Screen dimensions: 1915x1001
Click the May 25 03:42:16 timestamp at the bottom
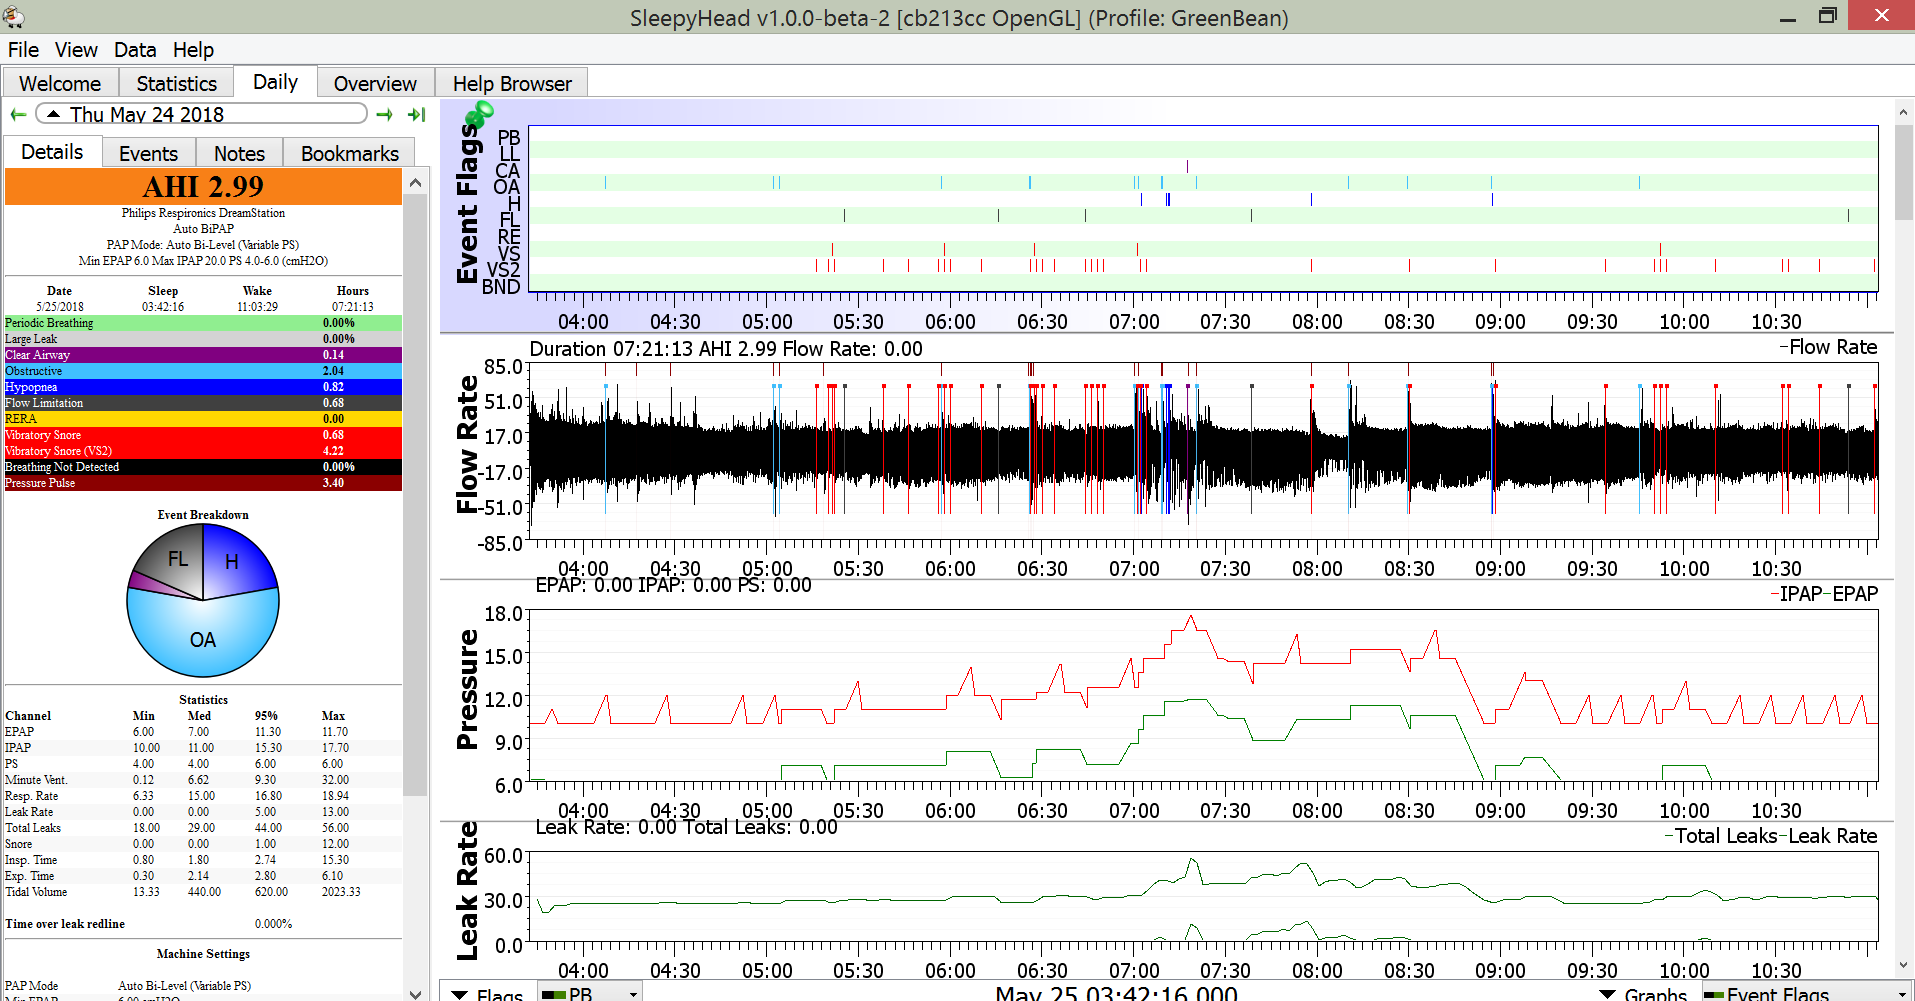pyautogui.click(x=1116, y=993)
